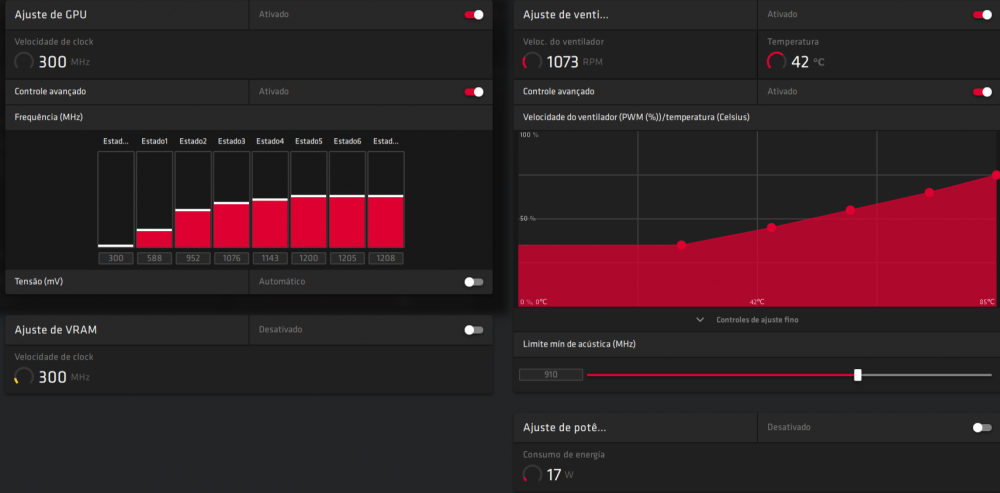The height and width of the screenshot is (493, 1000).
Task: Click the fan speed RPM gauge icon
Action: [x=533, y=62]
